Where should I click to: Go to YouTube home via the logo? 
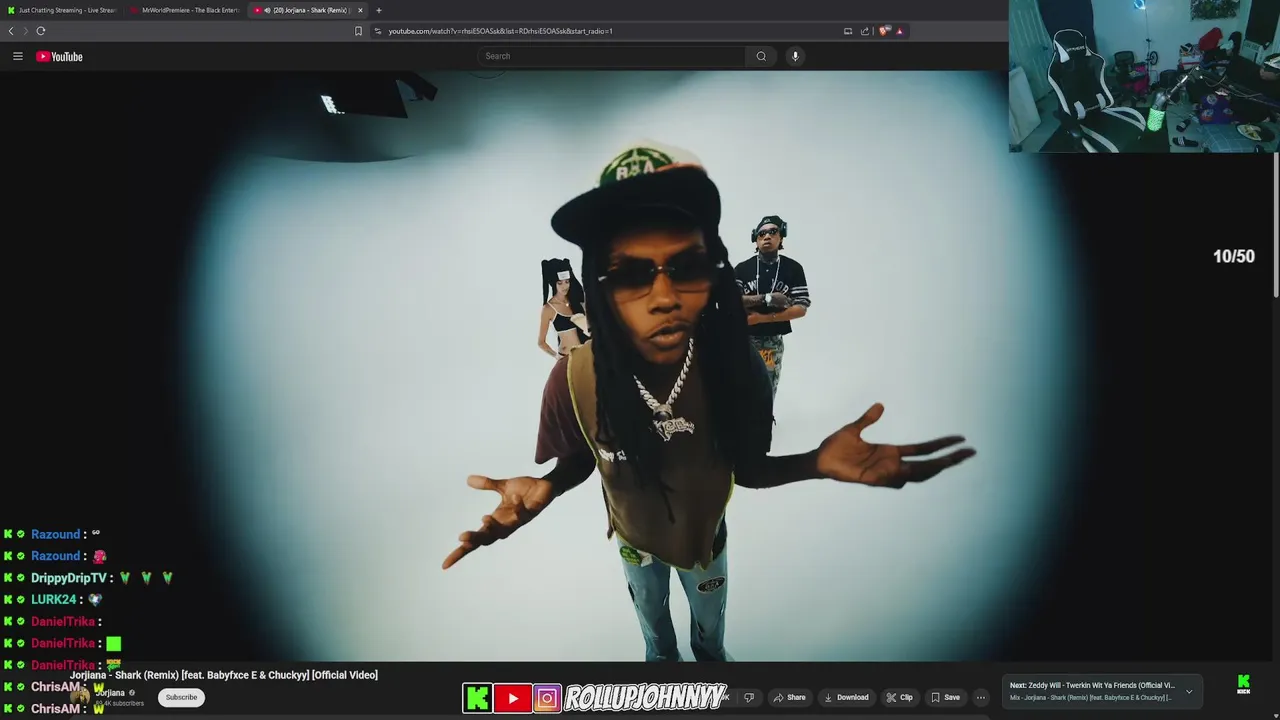[60, 56]
